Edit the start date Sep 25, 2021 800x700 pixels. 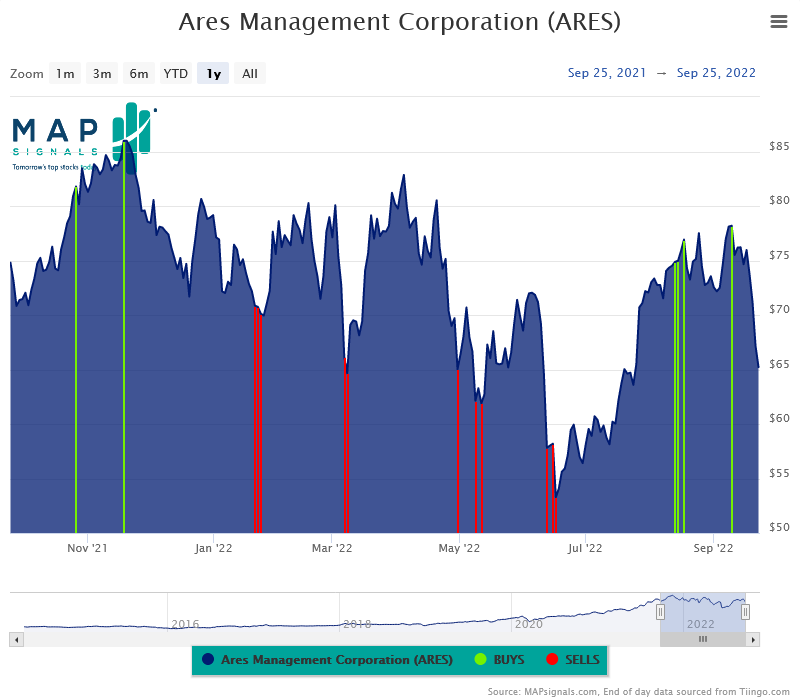point(607,73)
